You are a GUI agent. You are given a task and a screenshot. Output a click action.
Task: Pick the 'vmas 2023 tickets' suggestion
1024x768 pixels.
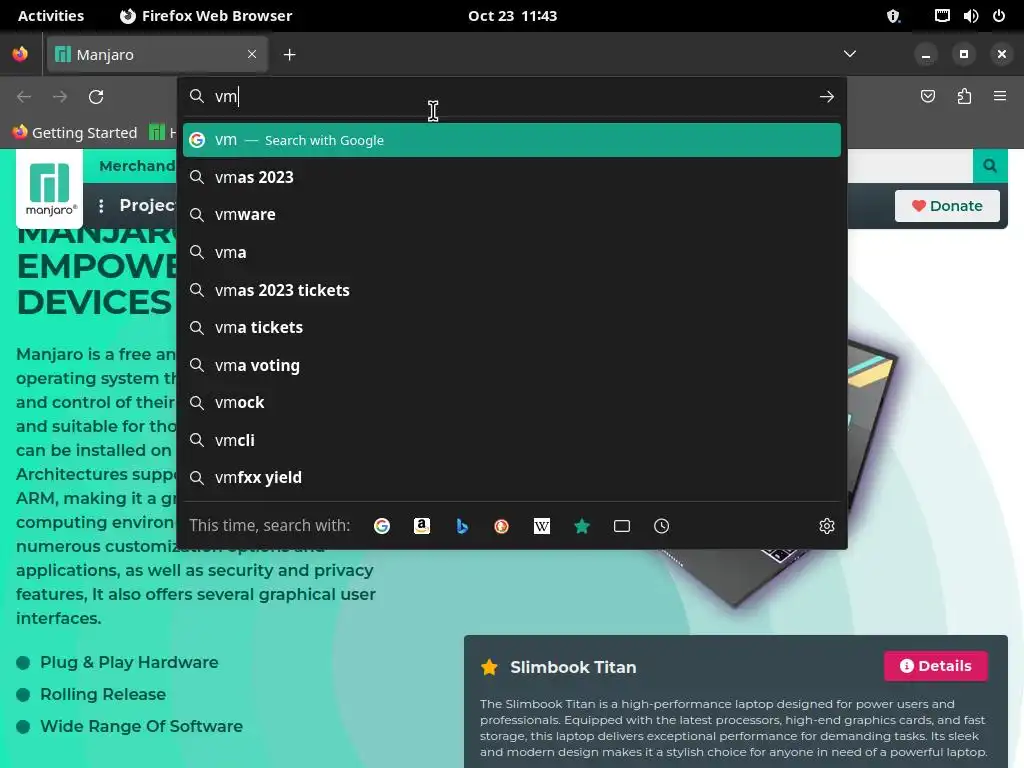[512, 290]
